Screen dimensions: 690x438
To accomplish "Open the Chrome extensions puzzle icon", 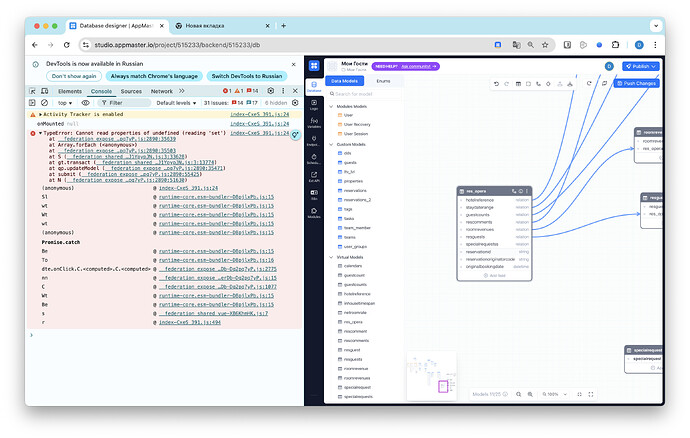I will [615, 45].
